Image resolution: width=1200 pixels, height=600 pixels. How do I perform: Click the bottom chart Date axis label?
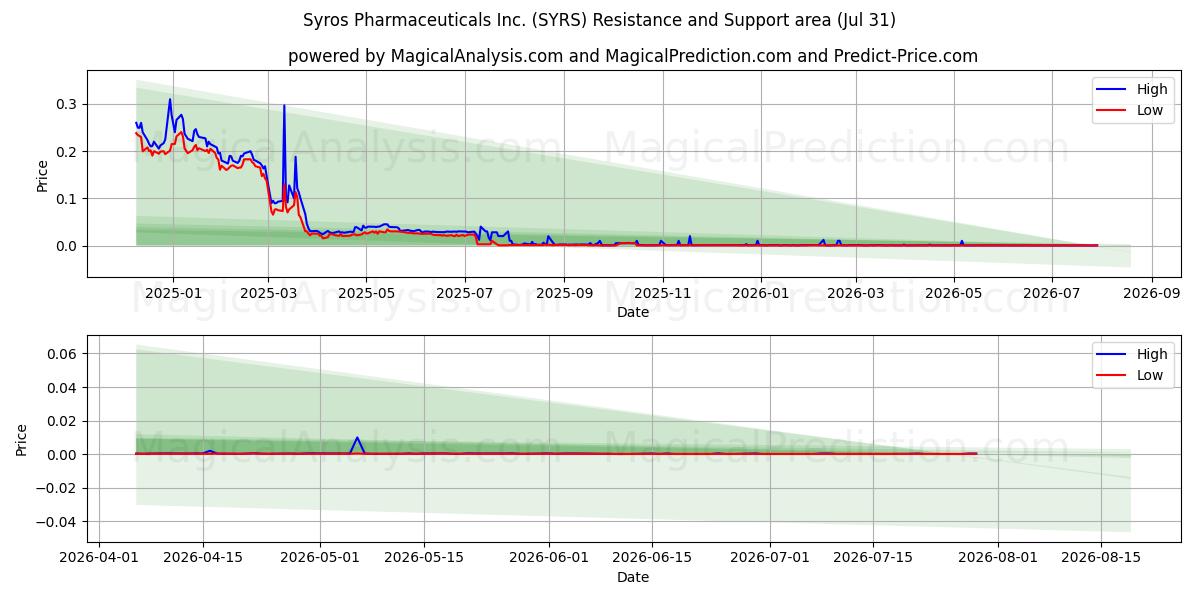(x=633, y=577)
